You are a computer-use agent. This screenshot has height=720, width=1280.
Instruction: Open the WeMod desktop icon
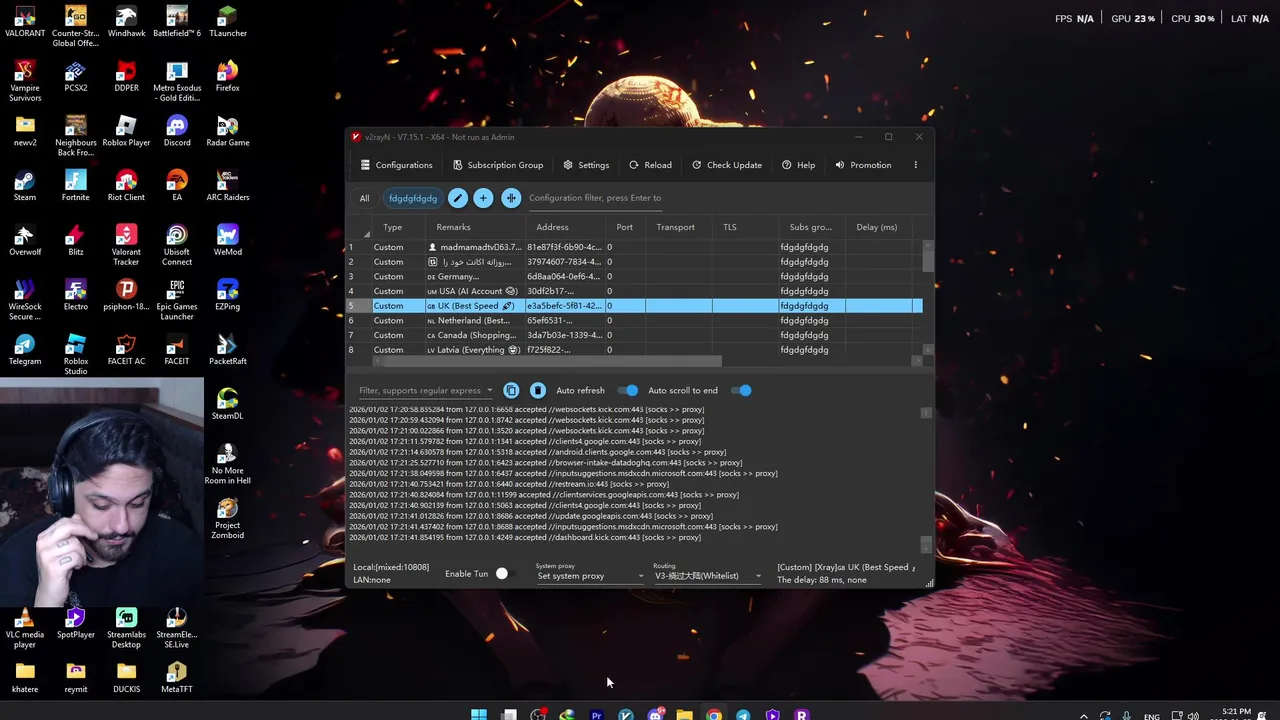[x=227, y=241]
